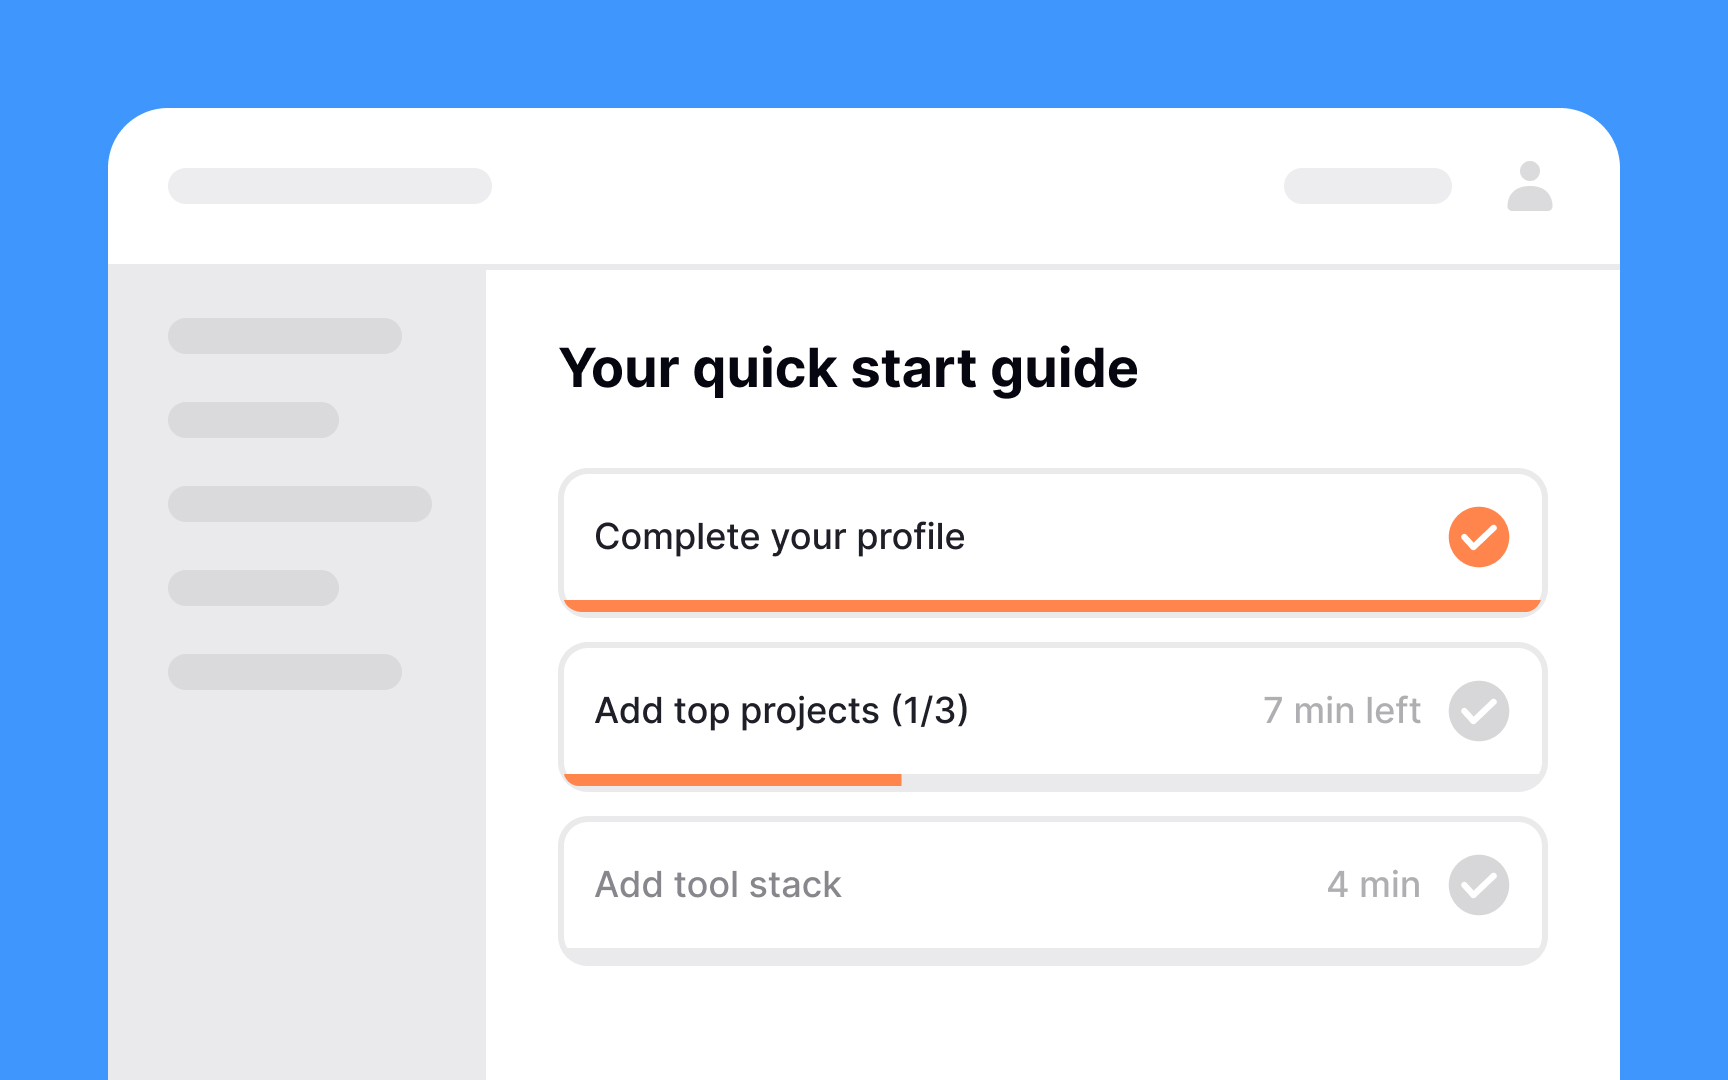Image resolution: width=1728 pixels, height=1080 pixels.
Task: Toggle checkmark beside Add tool stack
Action: pos(1478,885)
